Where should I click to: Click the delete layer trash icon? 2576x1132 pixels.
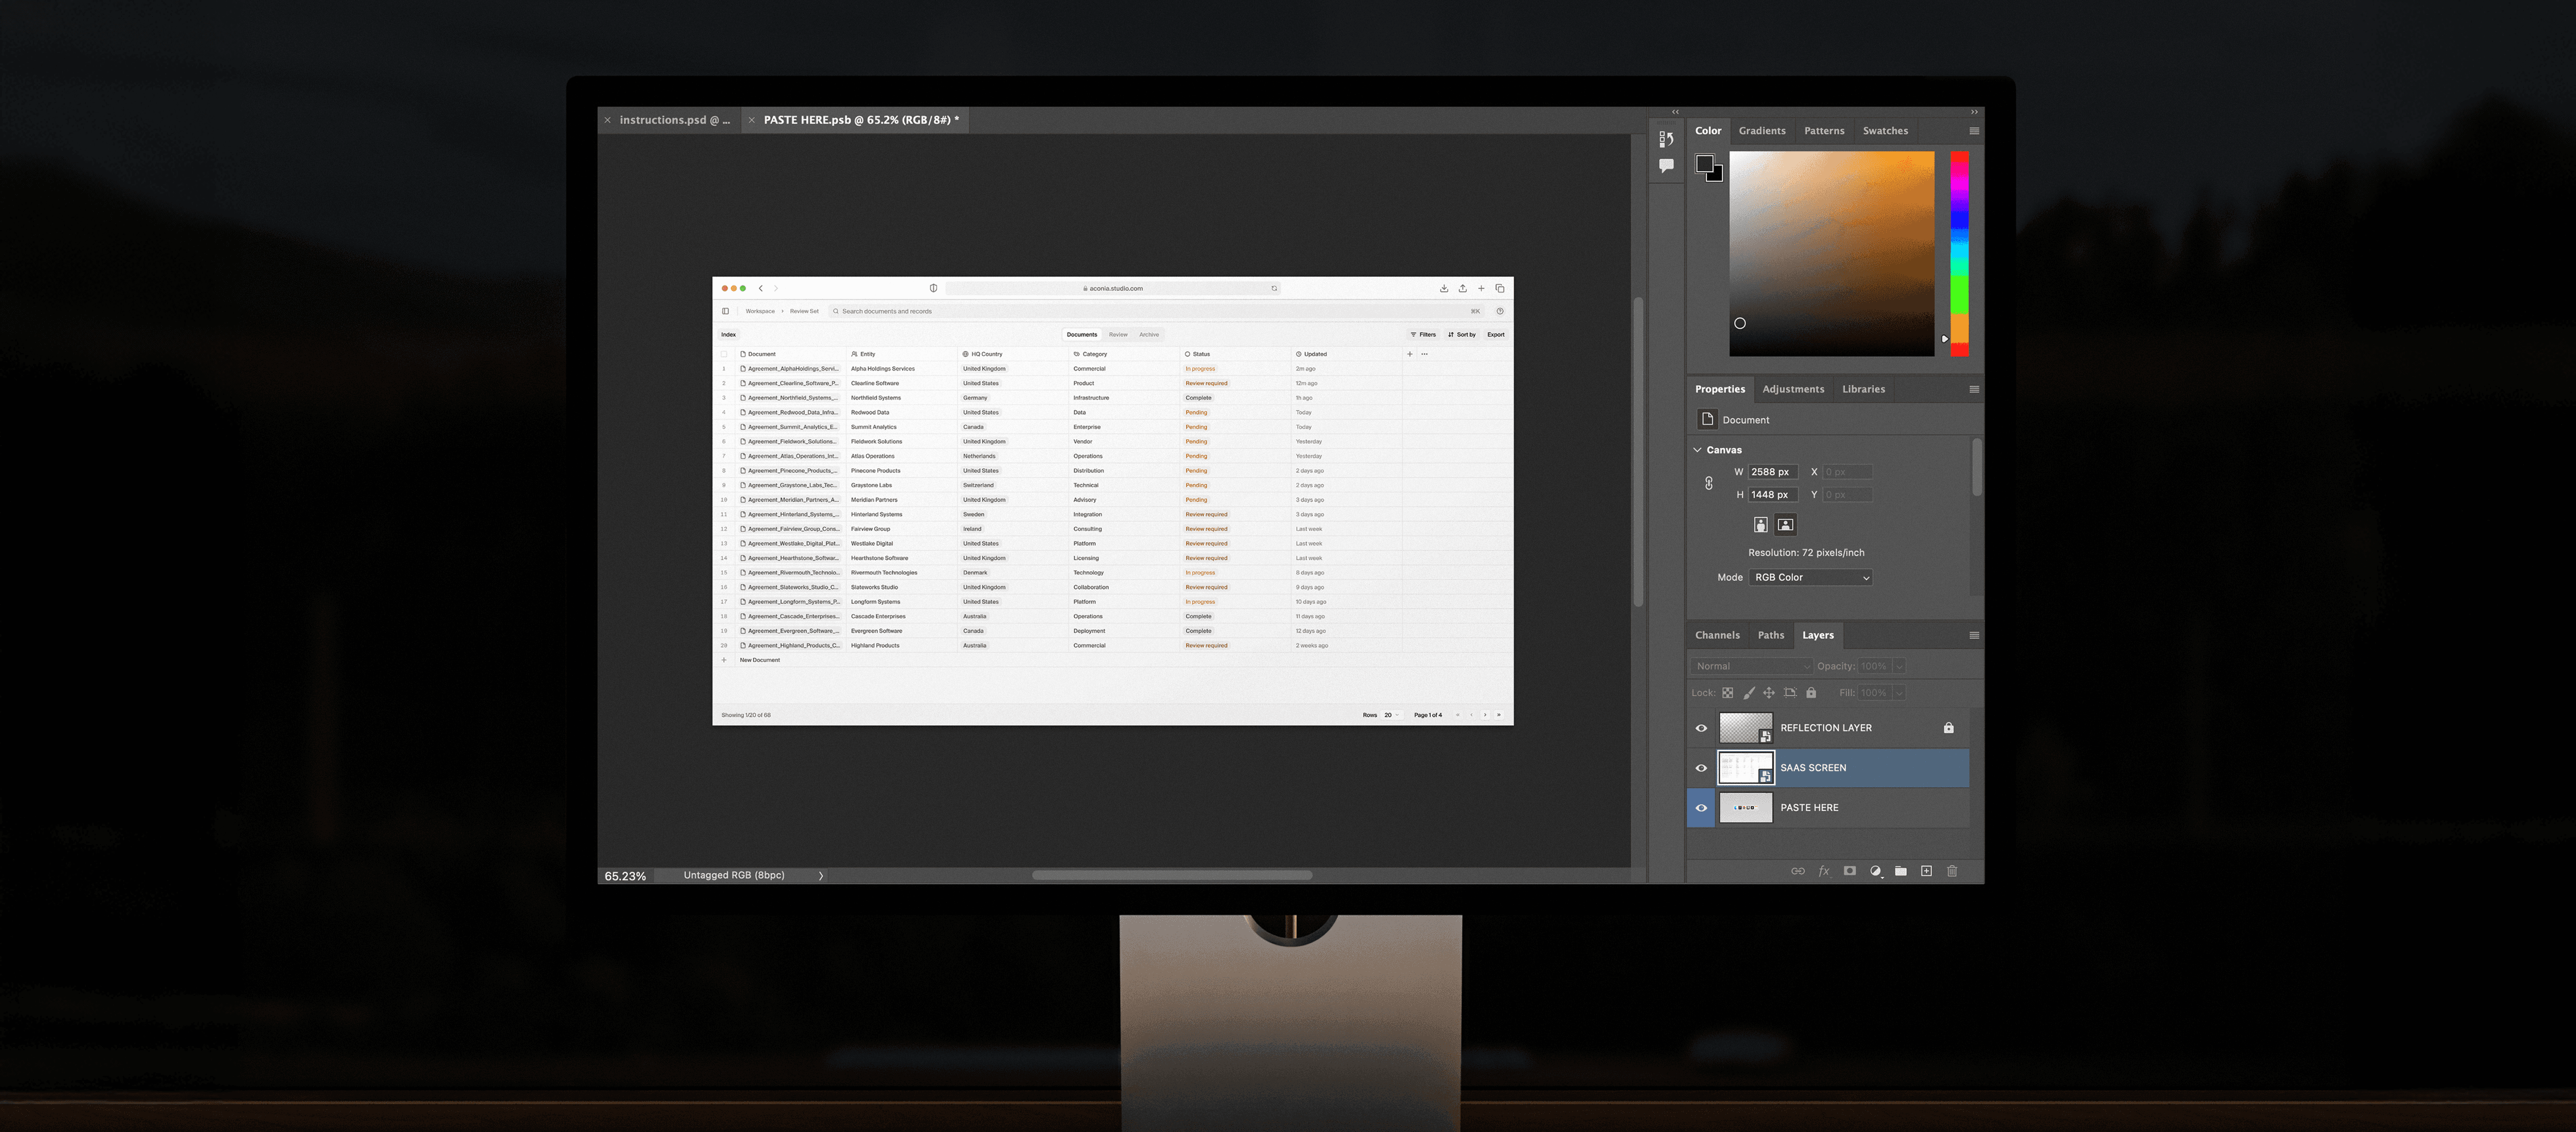pyautogui.click(x=1952, y=871)
